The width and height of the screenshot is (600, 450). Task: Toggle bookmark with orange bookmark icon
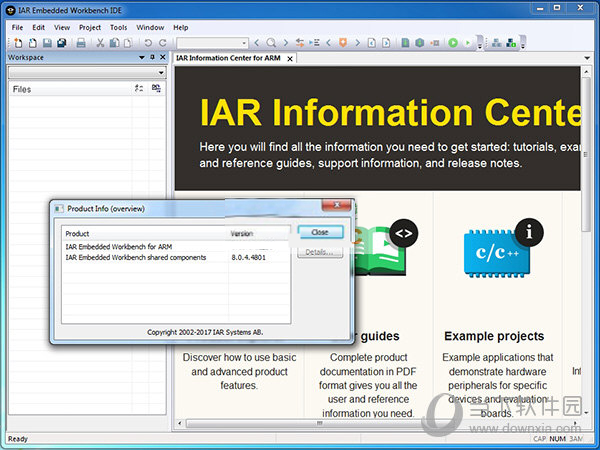pyautogui.click(x=343, y=43)
